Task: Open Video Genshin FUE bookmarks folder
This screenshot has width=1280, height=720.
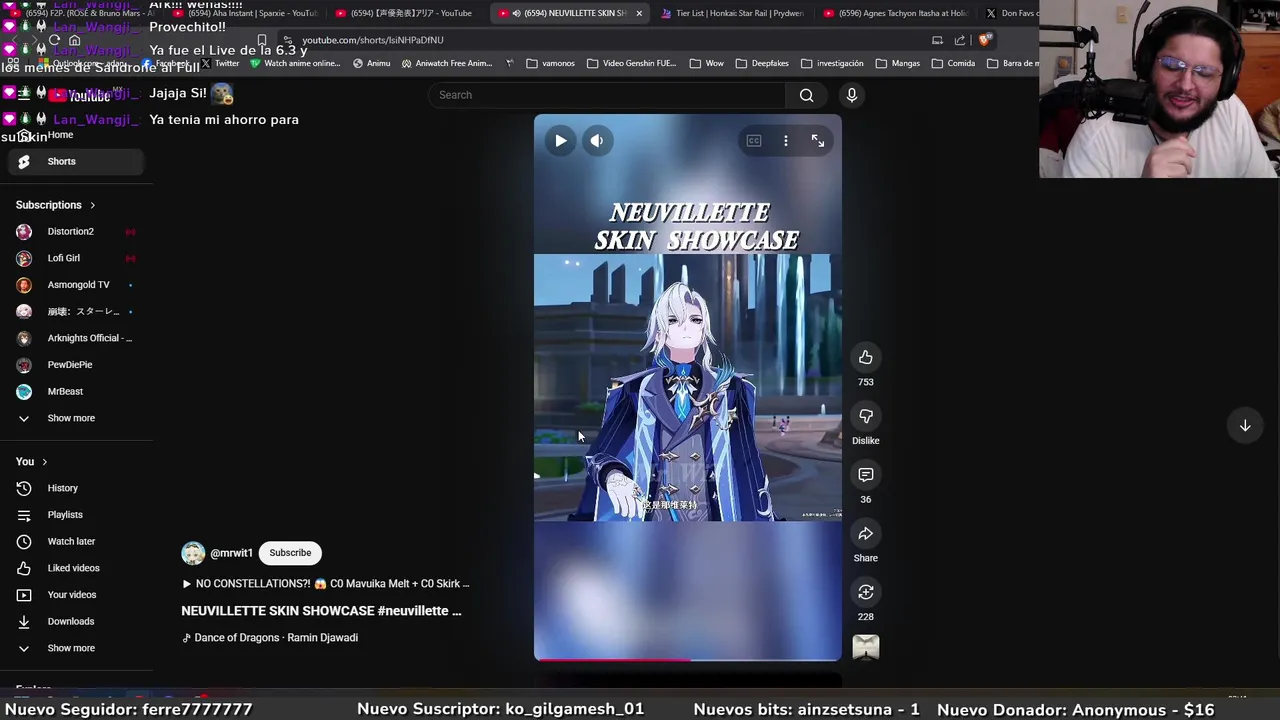Action: (632, 63)
